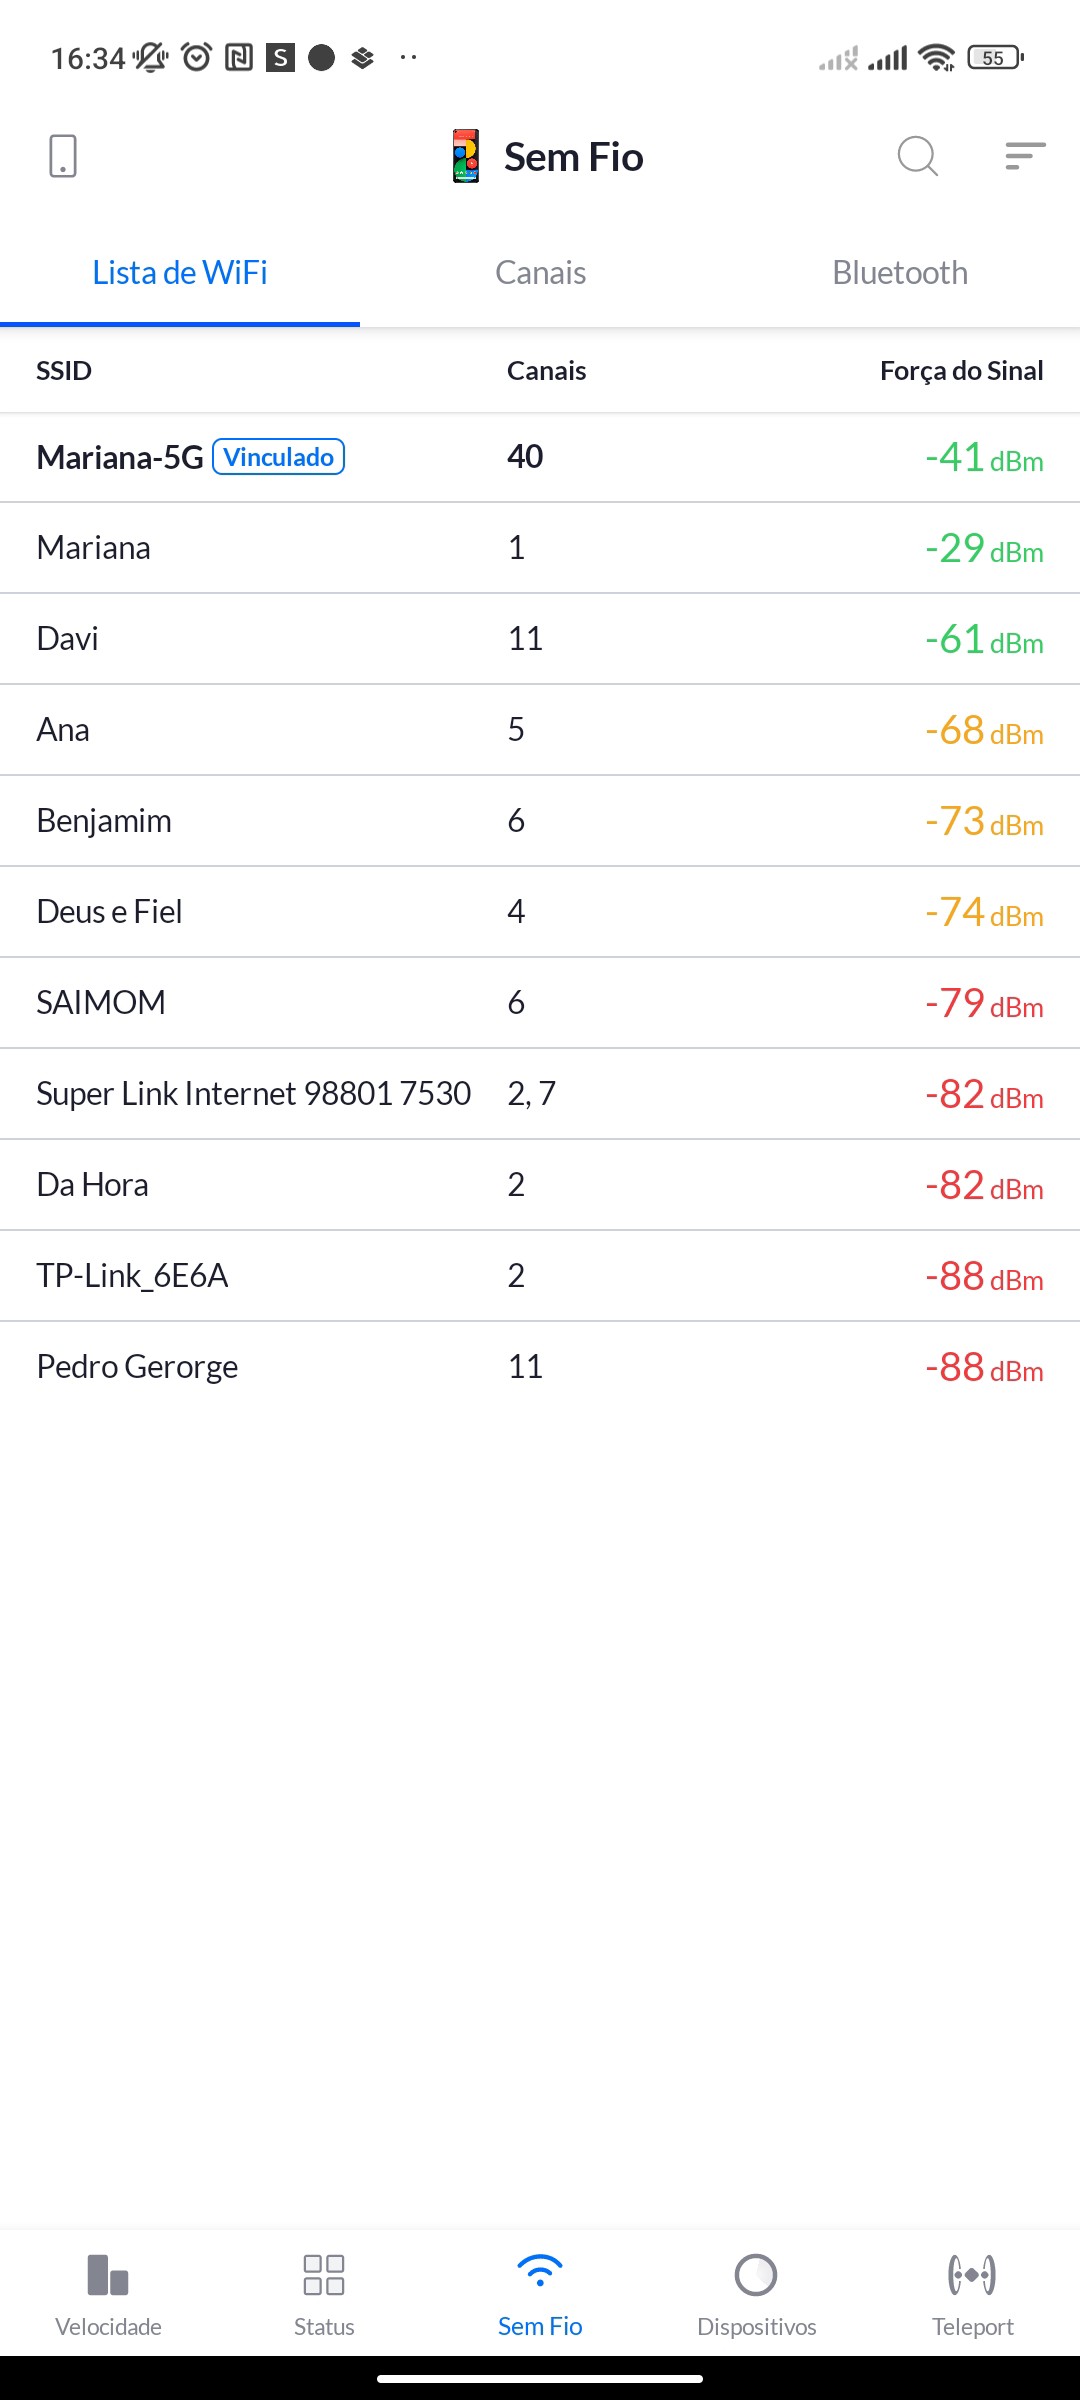Image resolution: width=1080 pixels, height=2400 pixels.
Task: Sort by Força do Sinal column header
Action: pos(961,371)
